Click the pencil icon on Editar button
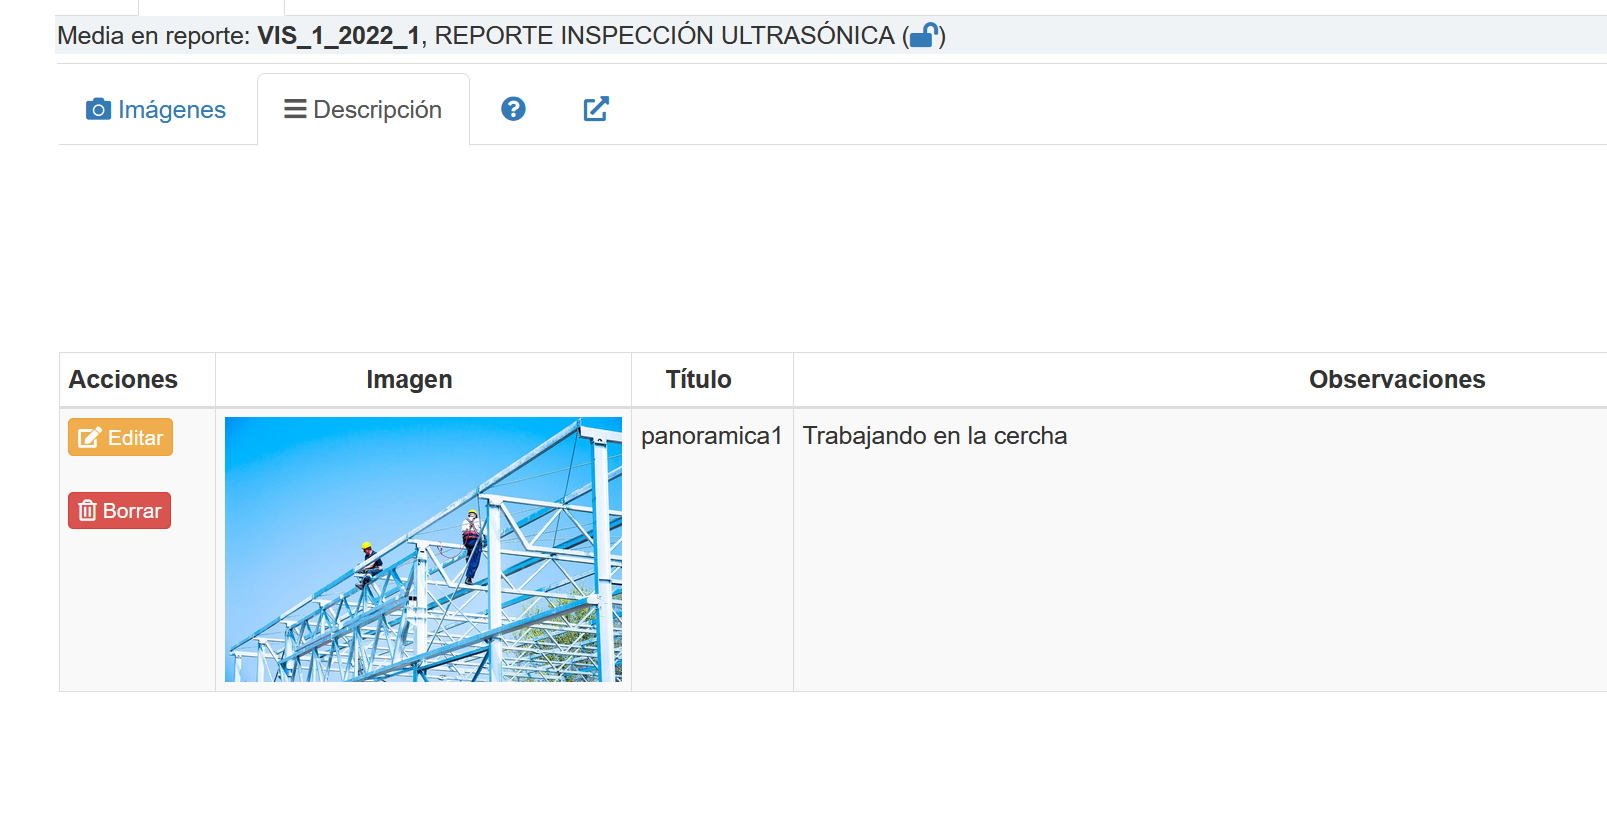This screenshot has height=828, width=1607. point(89,438)
